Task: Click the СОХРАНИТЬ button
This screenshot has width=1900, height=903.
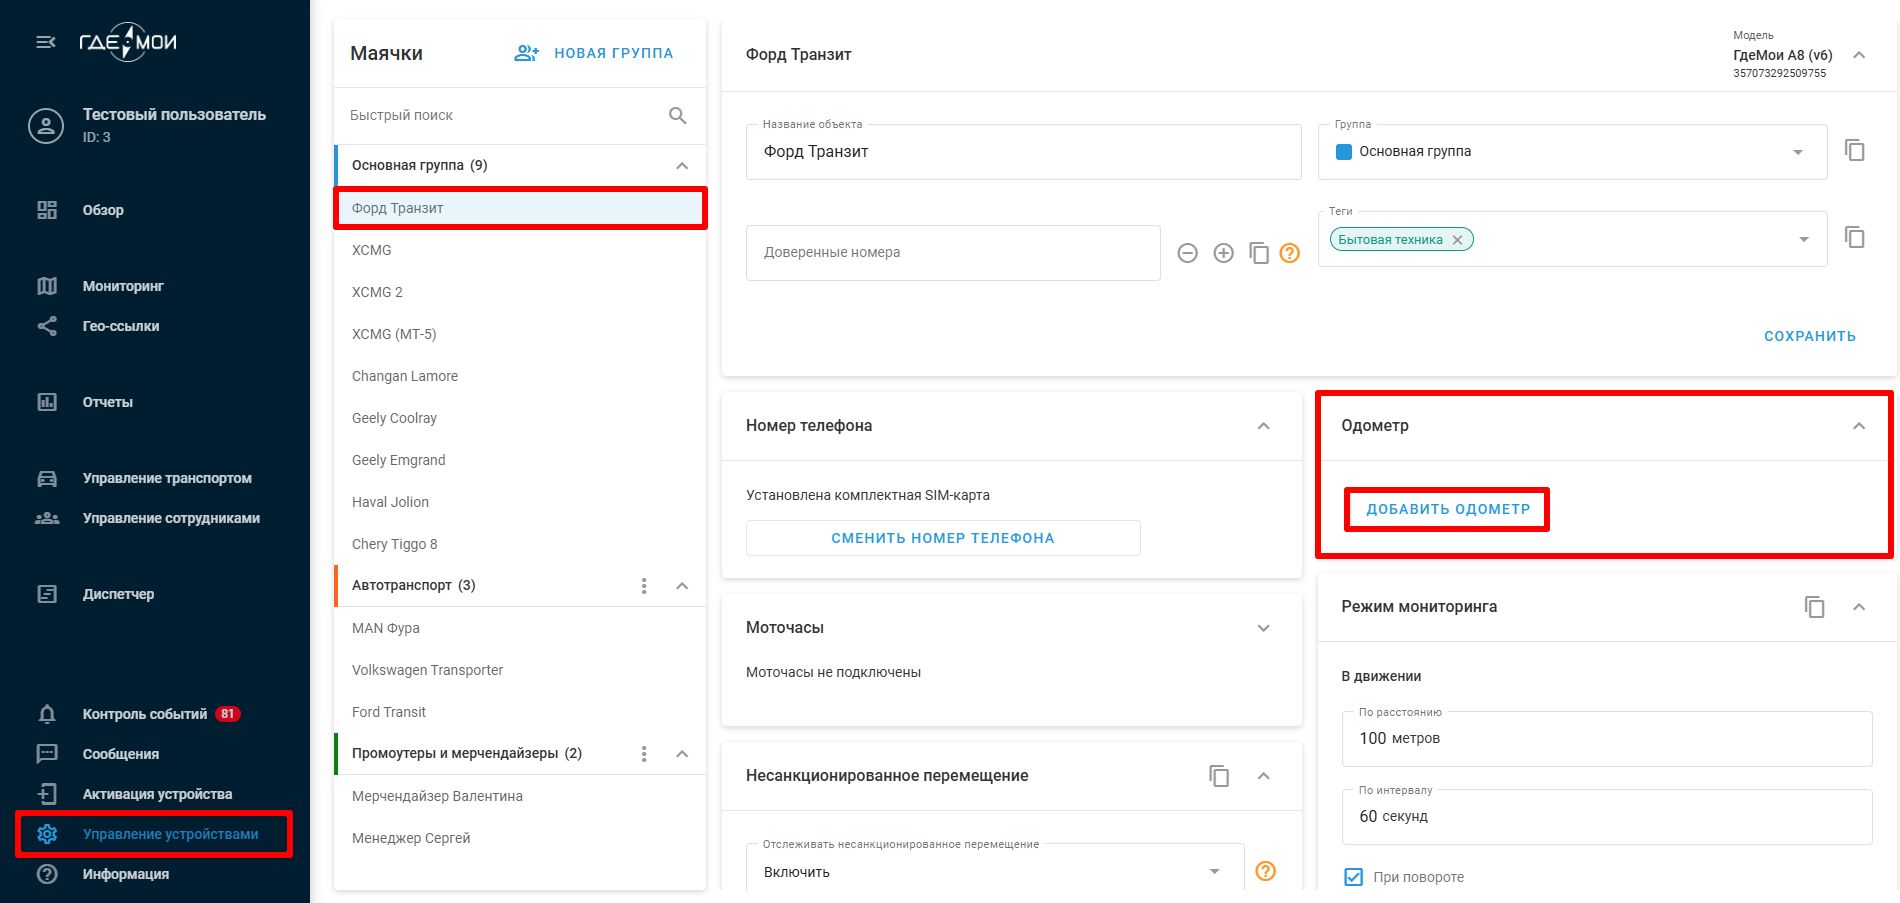Action: coord(1809,336)
